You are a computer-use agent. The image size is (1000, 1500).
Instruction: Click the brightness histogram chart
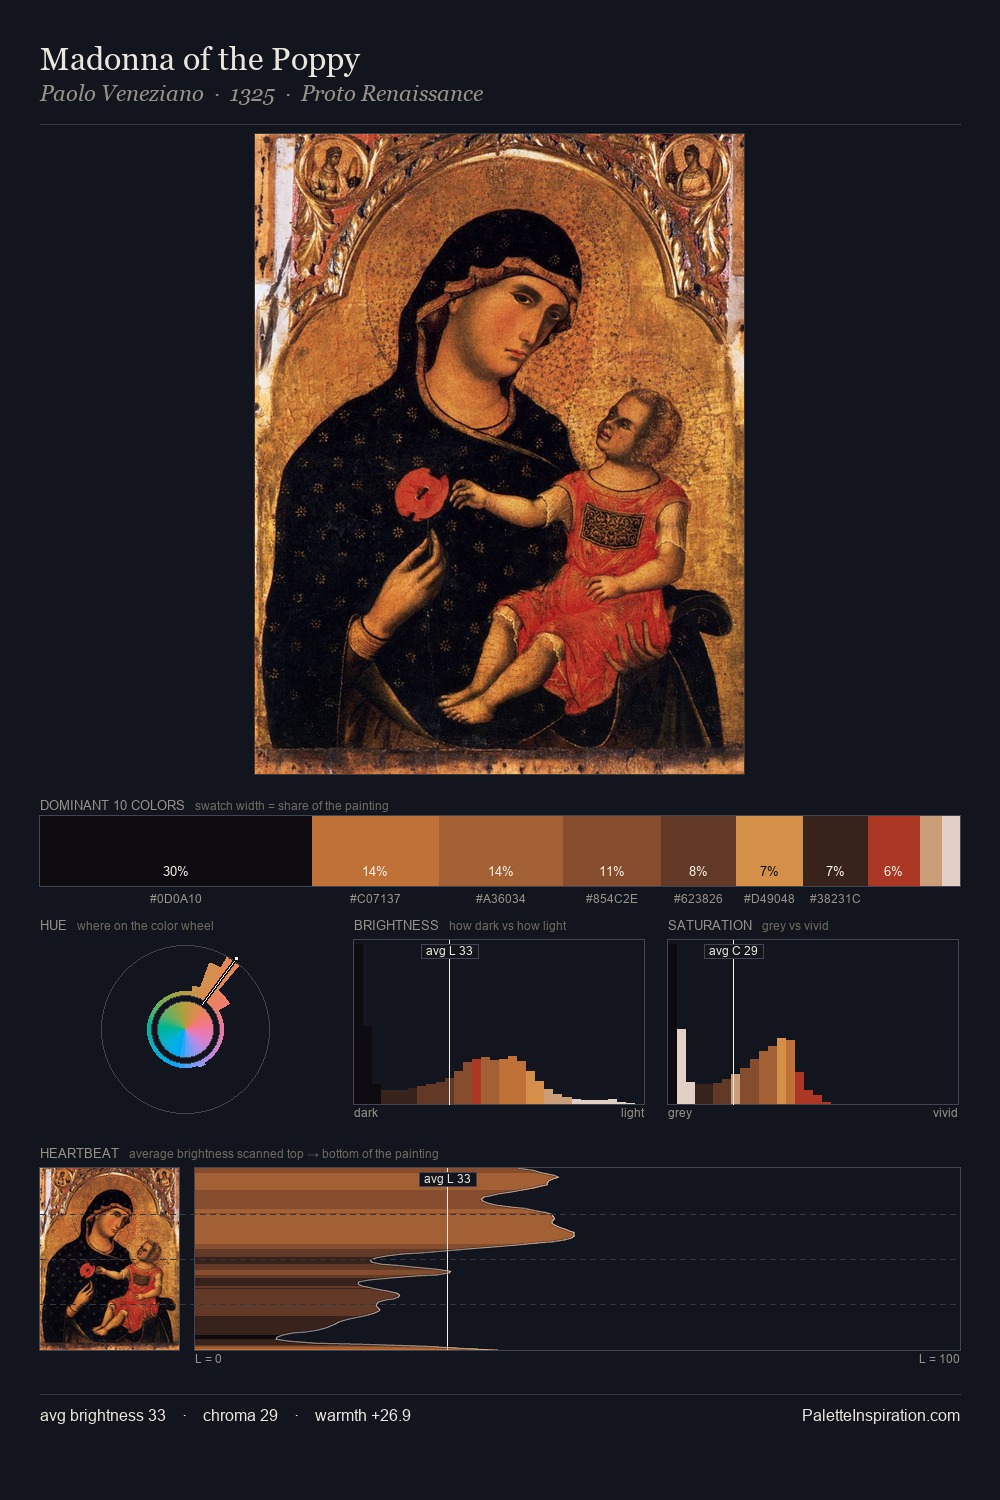click(499, 1022)
